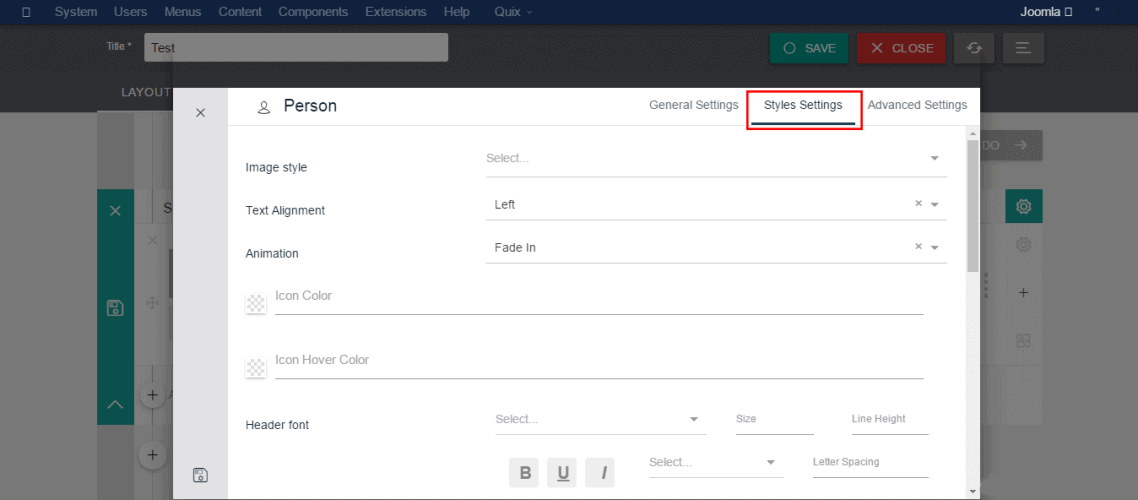Toggle underline for header font
Viewport: 1138px width, 500px height.
(x=563, y=473)
